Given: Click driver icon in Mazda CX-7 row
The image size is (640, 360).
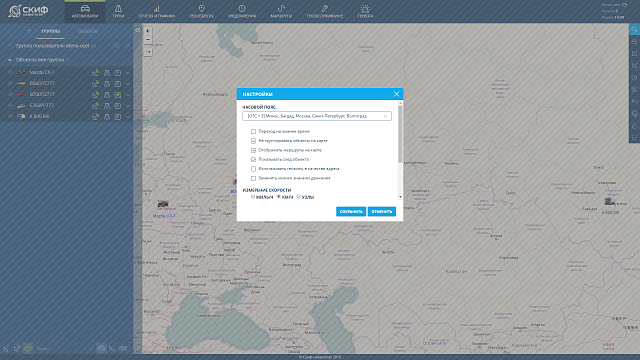Looking at the screenshot, I should 107,73.
